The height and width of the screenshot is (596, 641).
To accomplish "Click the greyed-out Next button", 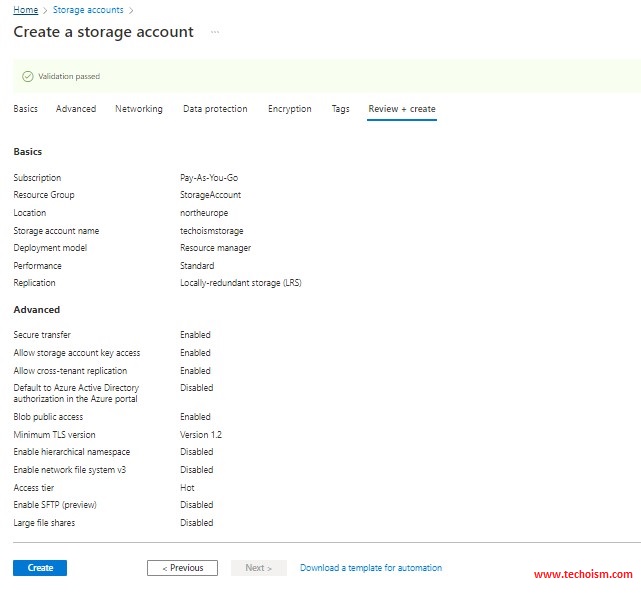I will (259, 568).
